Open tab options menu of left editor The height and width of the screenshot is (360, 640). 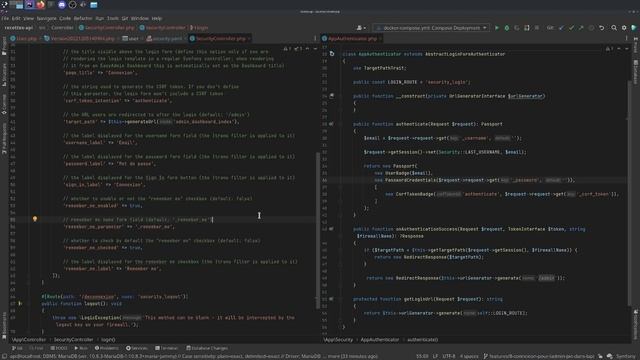tap(315, 38)
